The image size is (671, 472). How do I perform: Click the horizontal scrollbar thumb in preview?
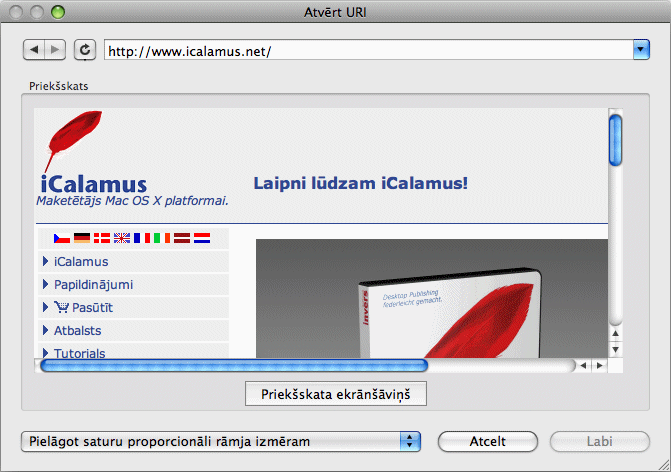pyautogui.click(x=234, y=365)
